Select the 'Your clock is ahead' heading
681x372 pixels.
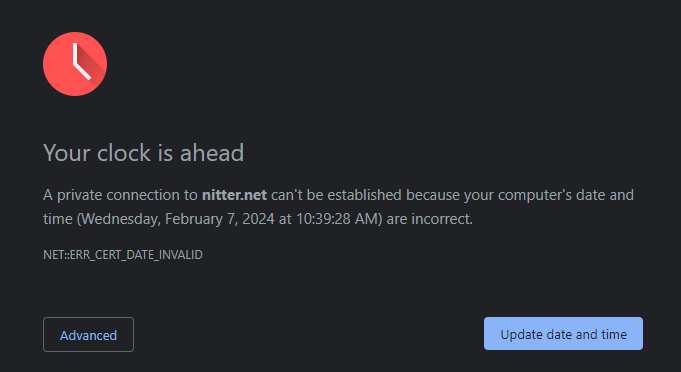point(144,153)
